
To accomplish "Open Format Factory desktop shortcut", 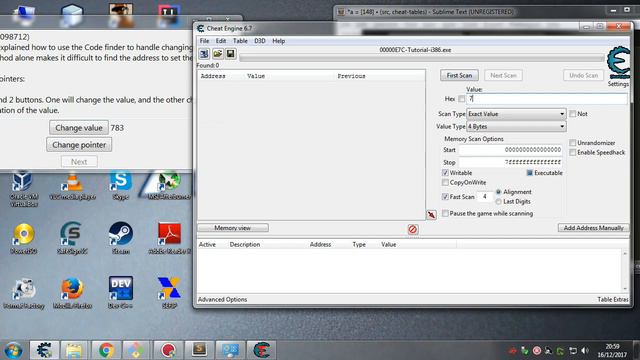I will 24,293.
